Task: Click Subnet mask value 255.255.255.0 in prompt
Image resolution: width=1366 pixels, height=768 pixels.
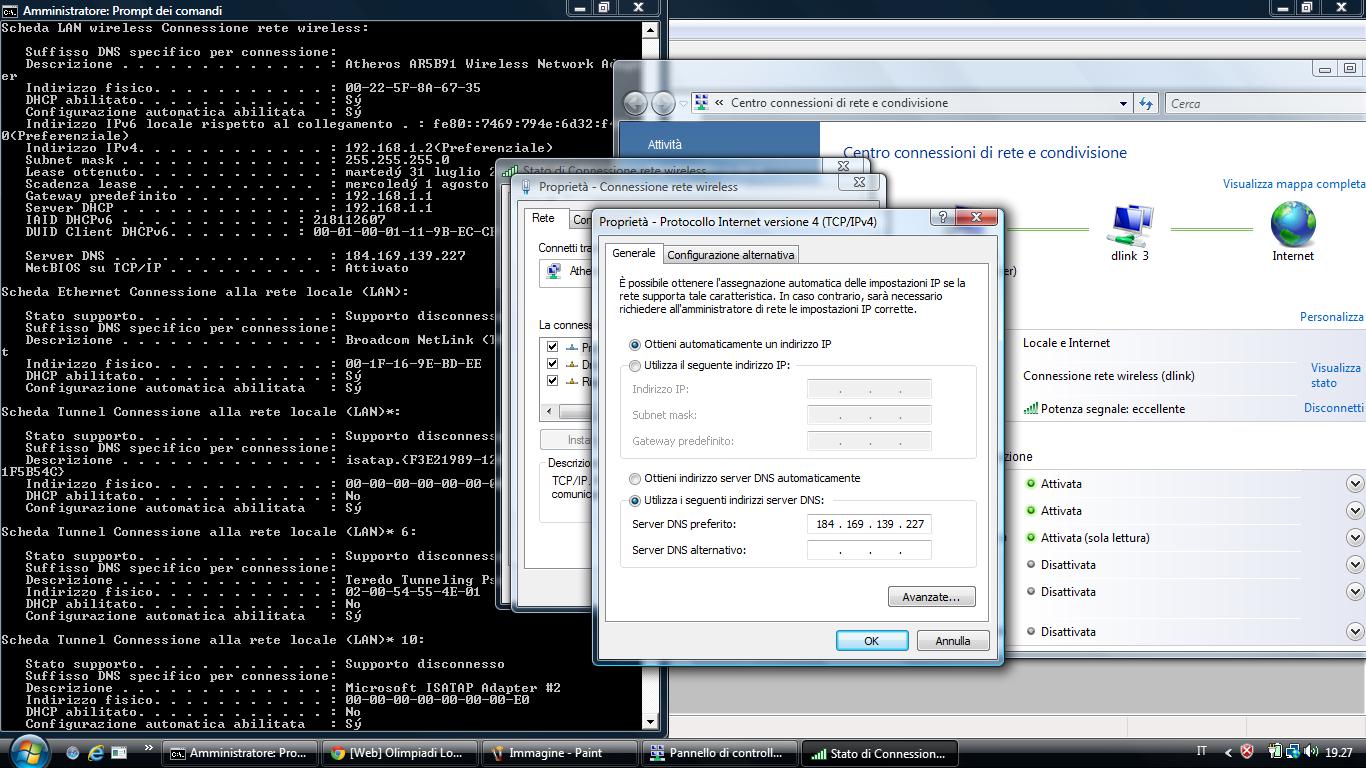Action: [x=397, y=160]
